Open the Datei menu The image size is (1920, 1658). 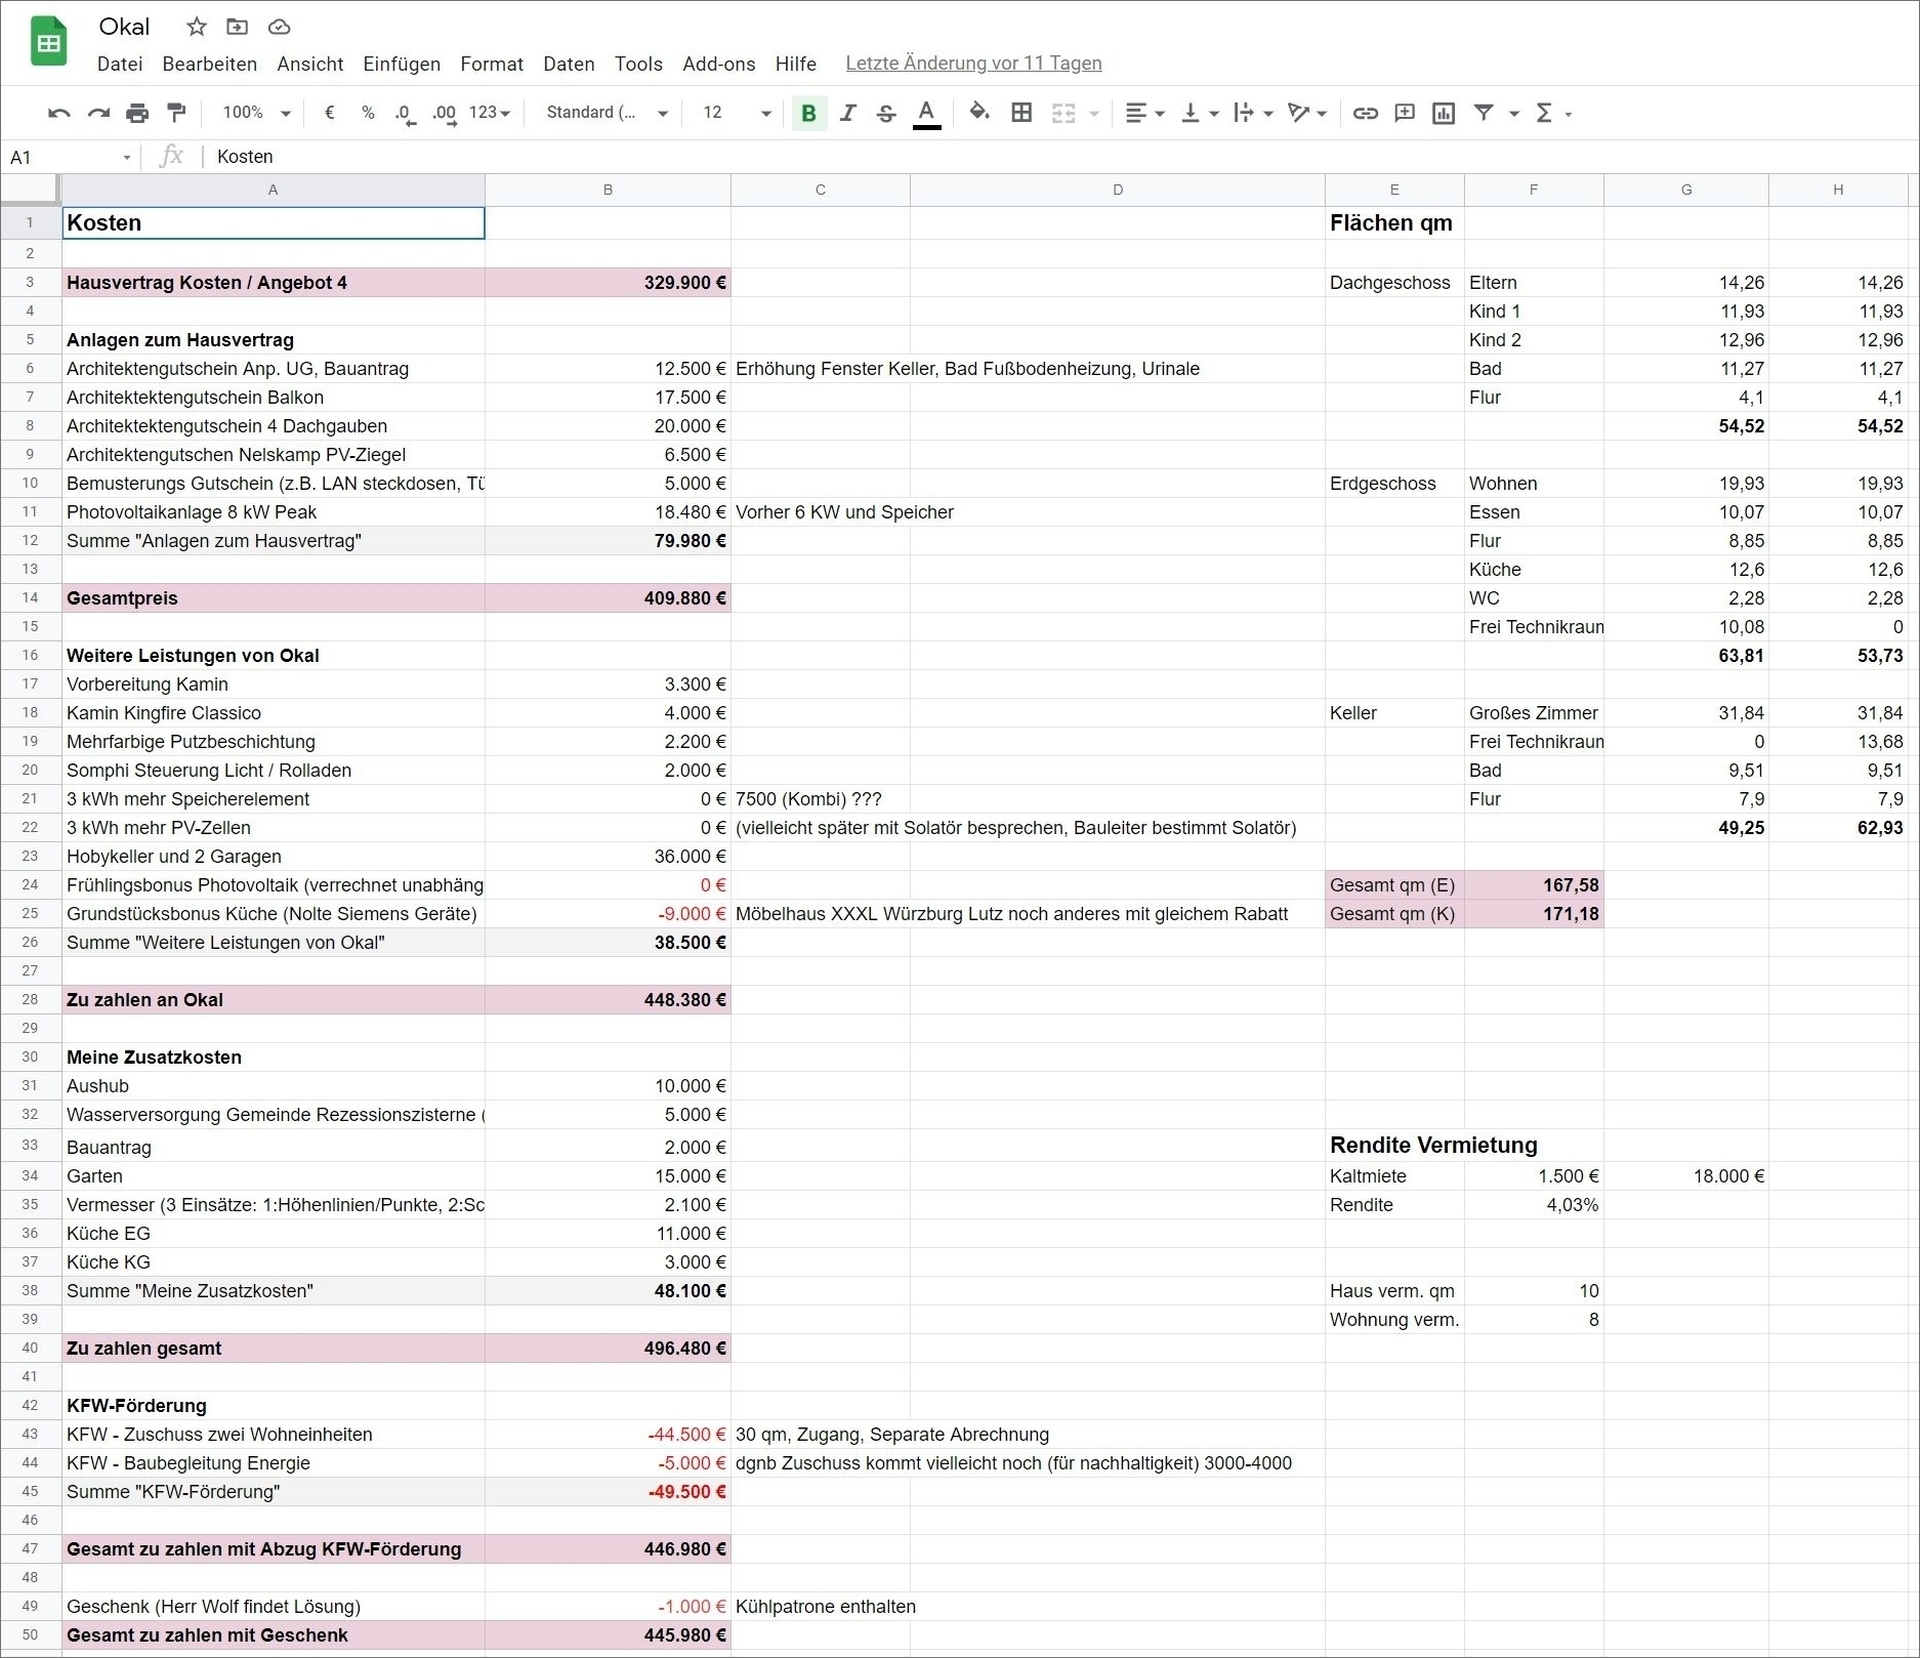[120, 64]
